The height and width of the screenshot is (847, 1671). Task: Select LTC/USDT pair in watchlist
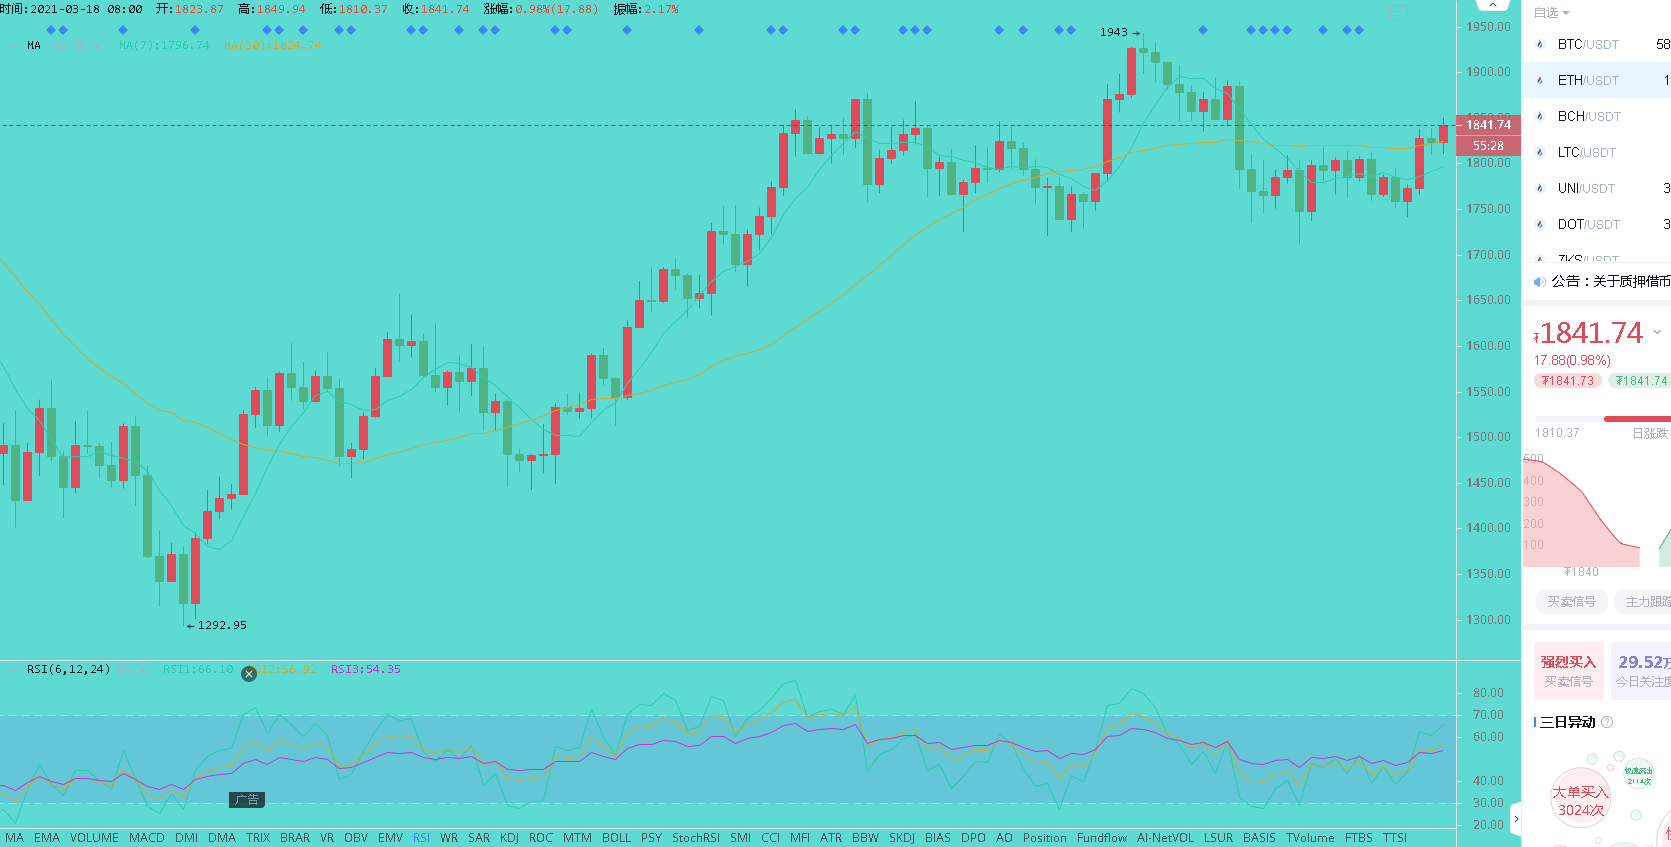tap(1596, 152)
